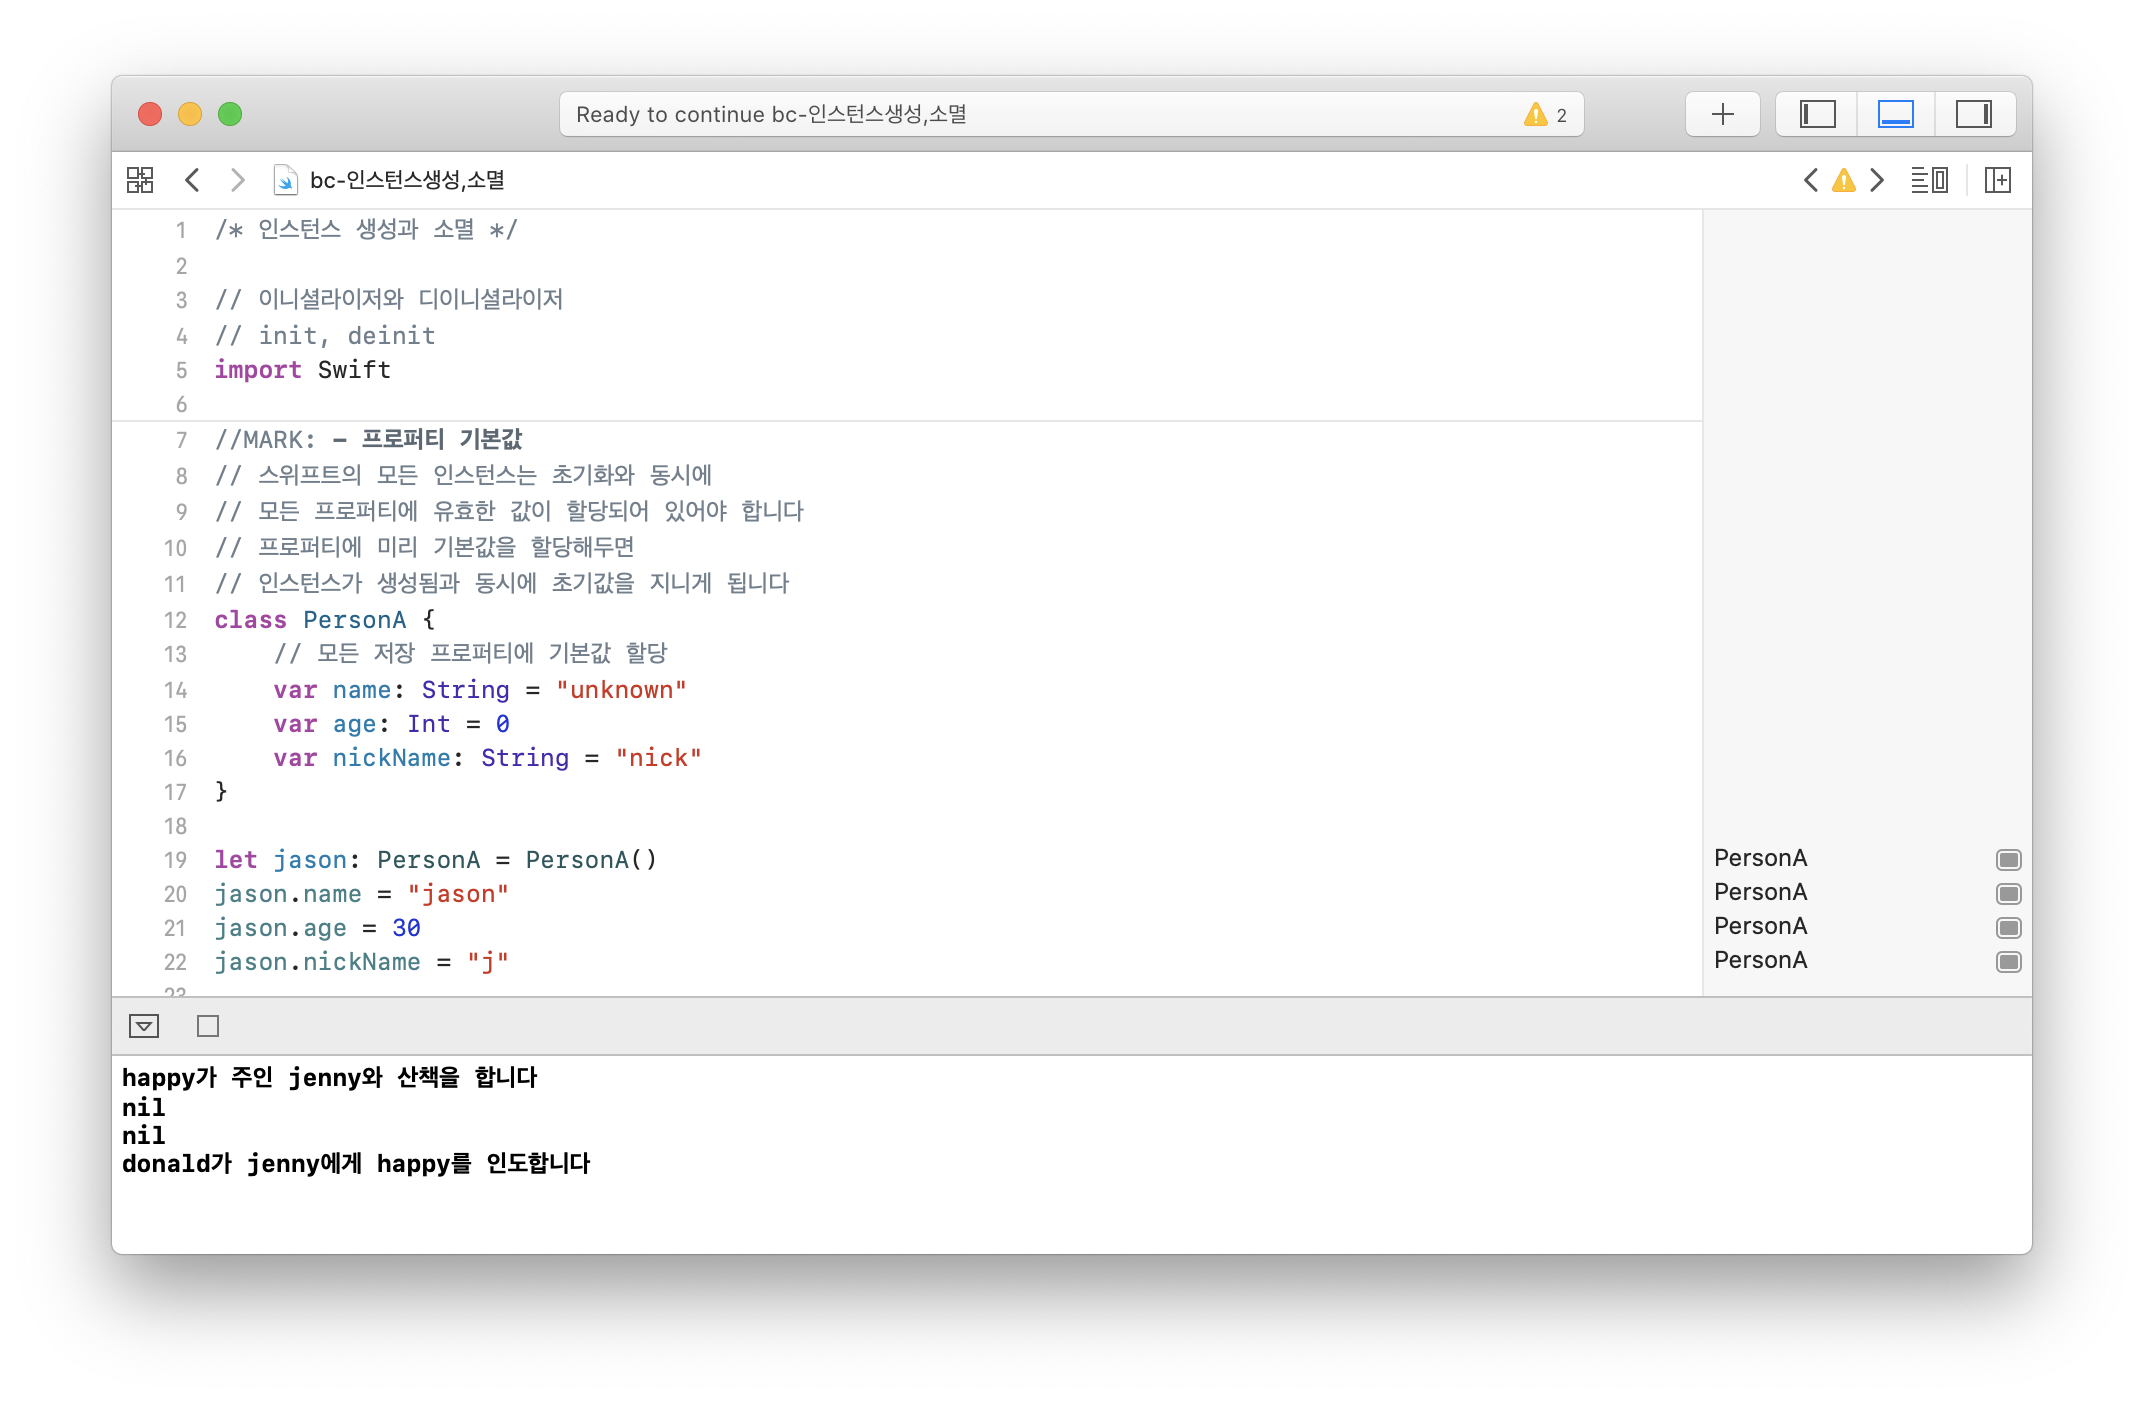Image resolution: width=2144 pixels, height=1402 pixels.
Task: Show result inline for line 22
Action: 2008,962
